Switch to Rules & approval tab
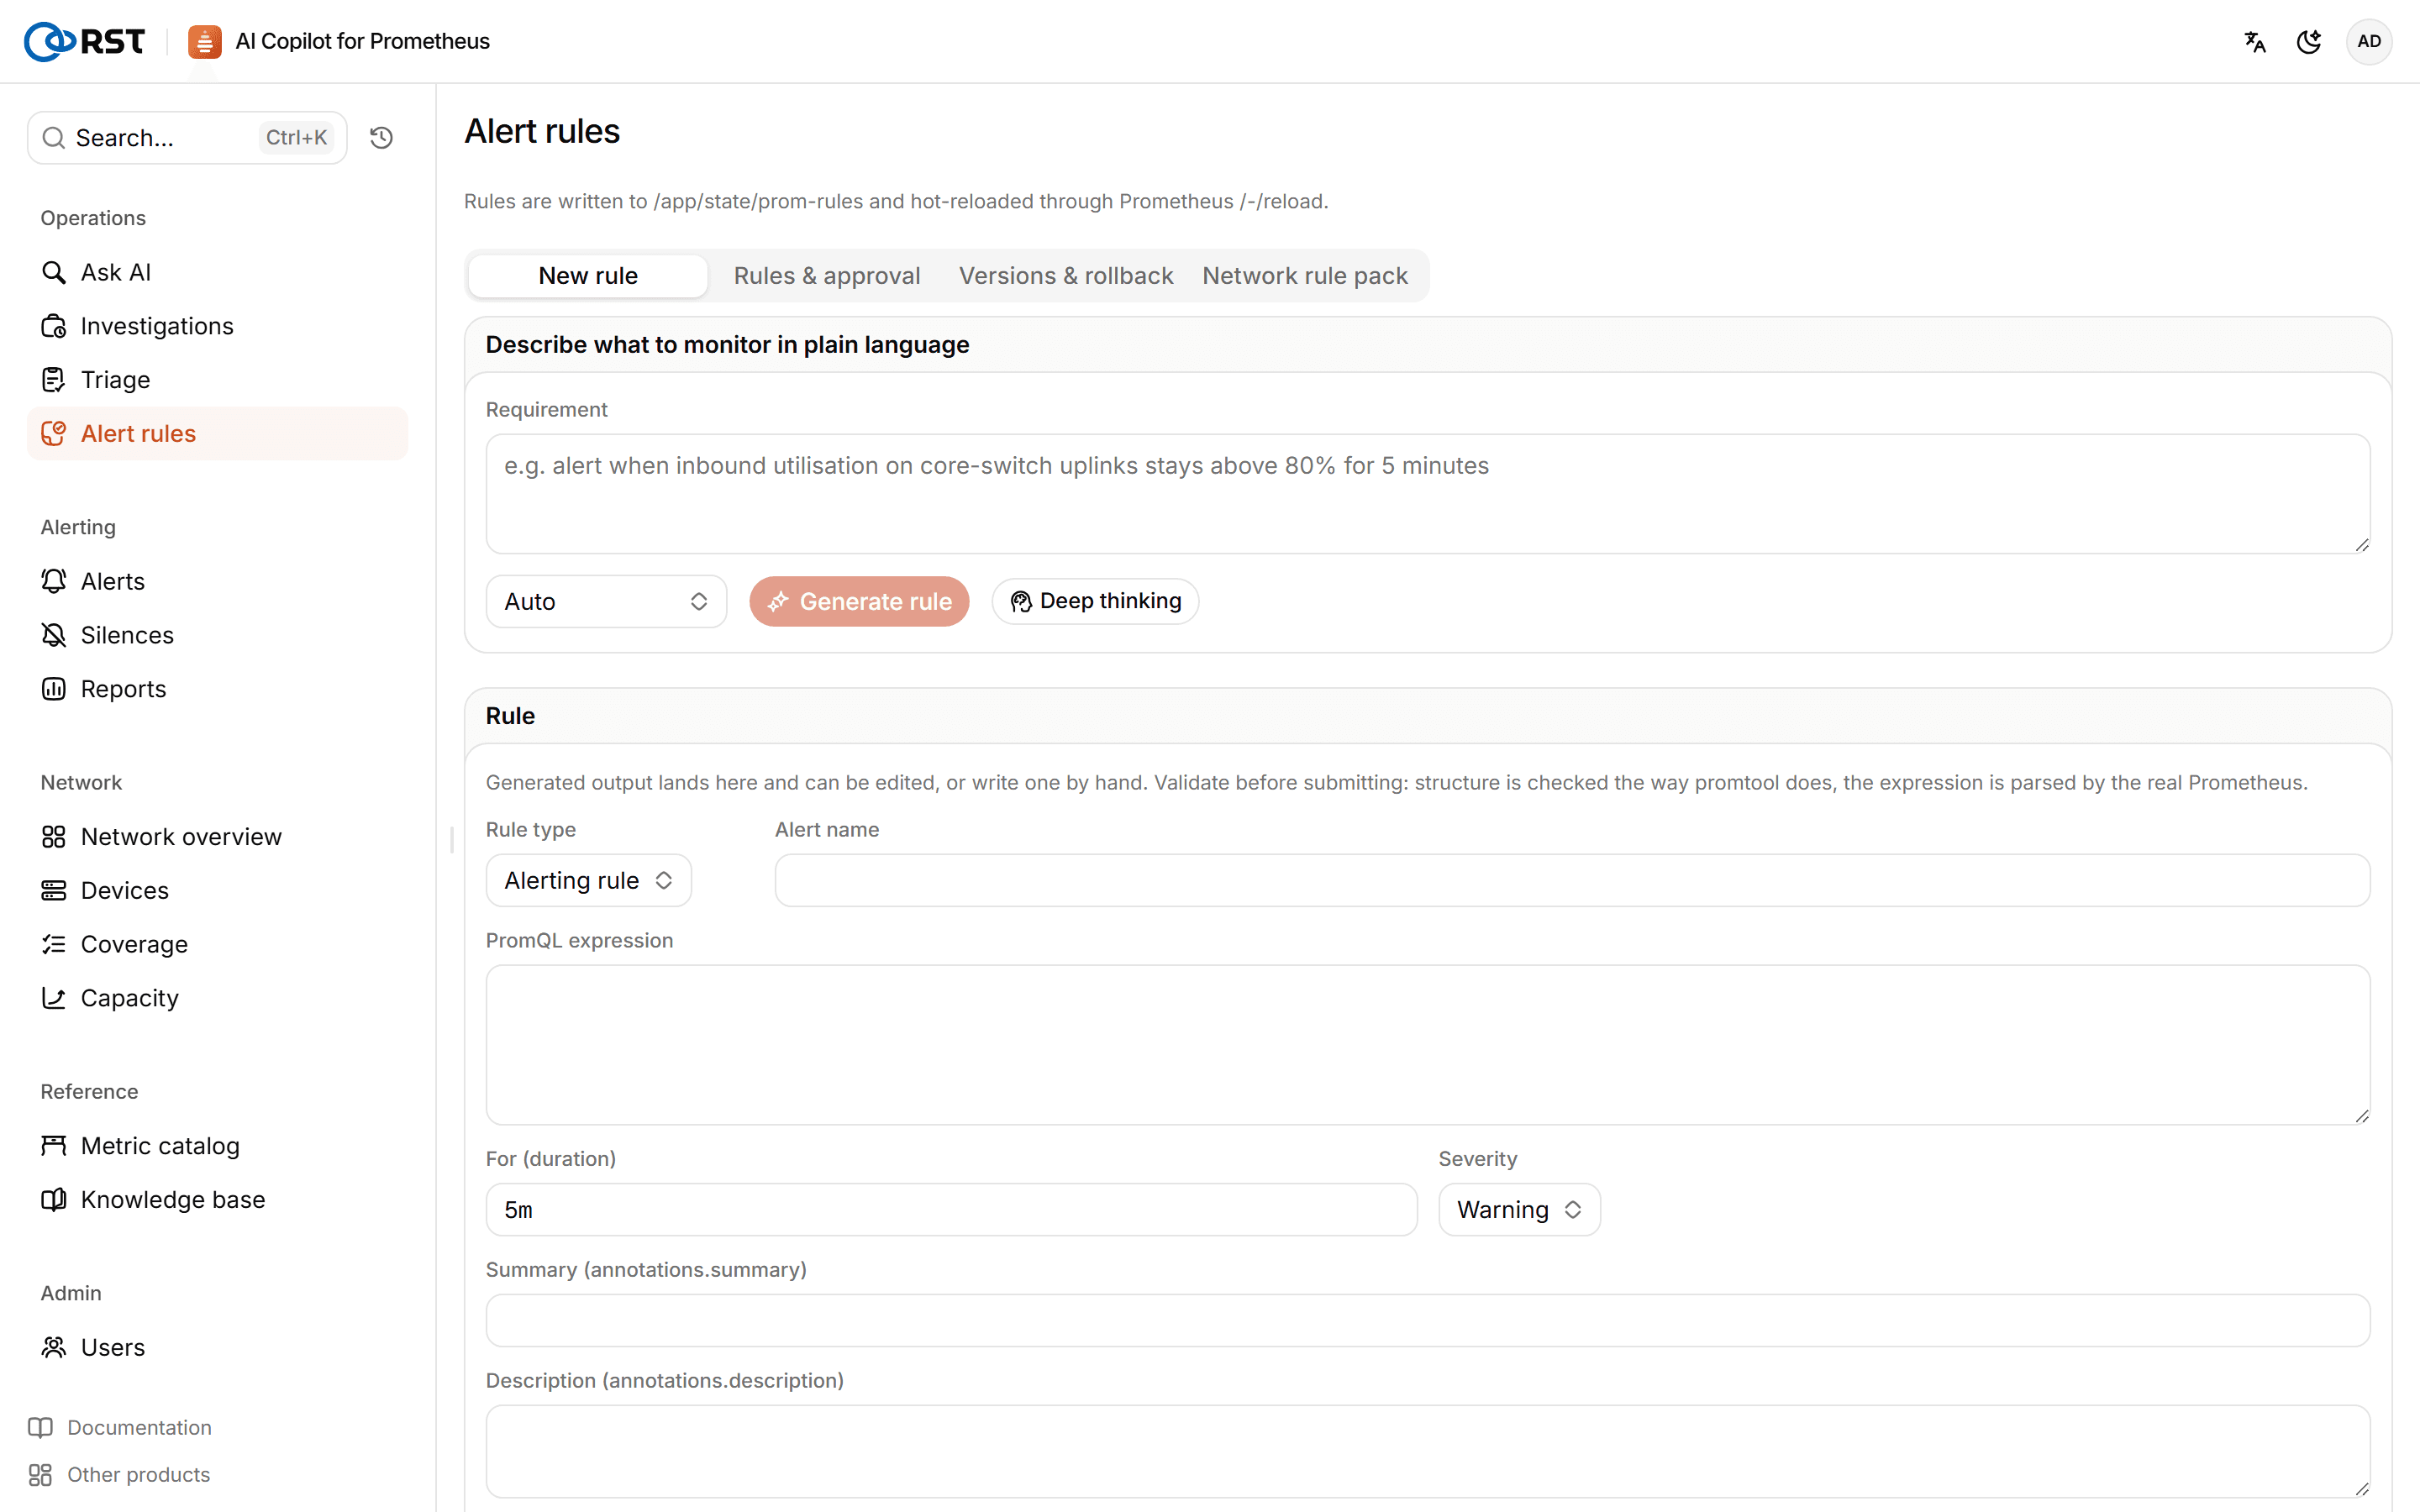Viewport: 2420px width, 1512px height. (827, 276)
